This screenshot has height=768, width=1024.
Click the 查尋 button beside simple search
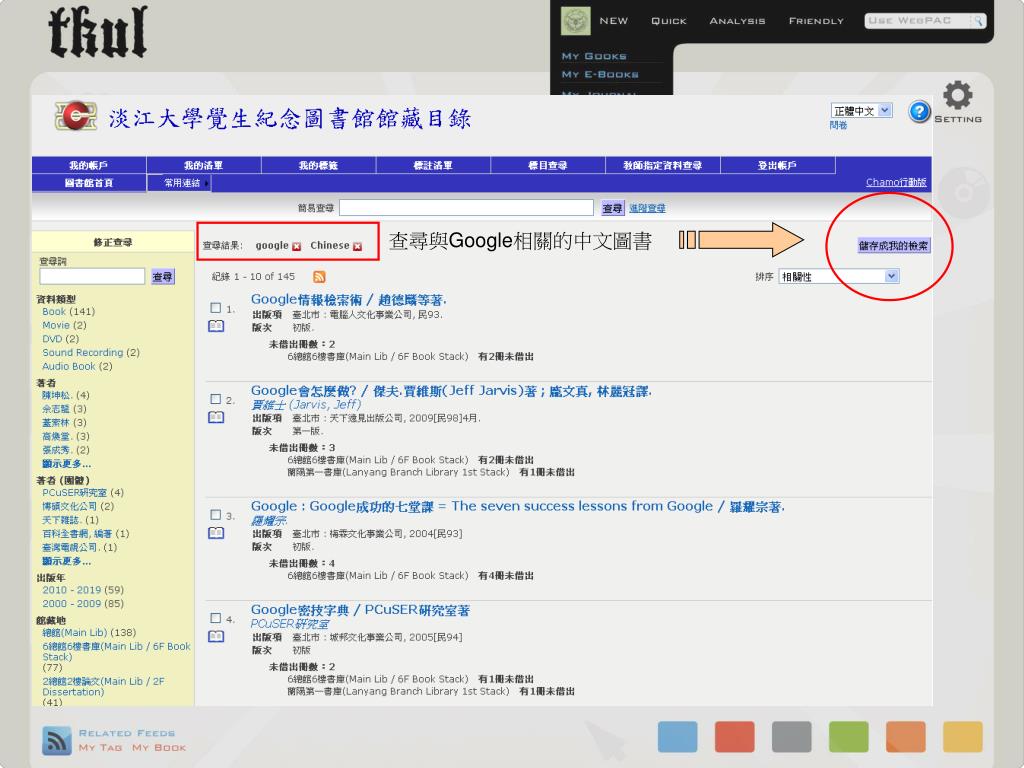(613, 208)
